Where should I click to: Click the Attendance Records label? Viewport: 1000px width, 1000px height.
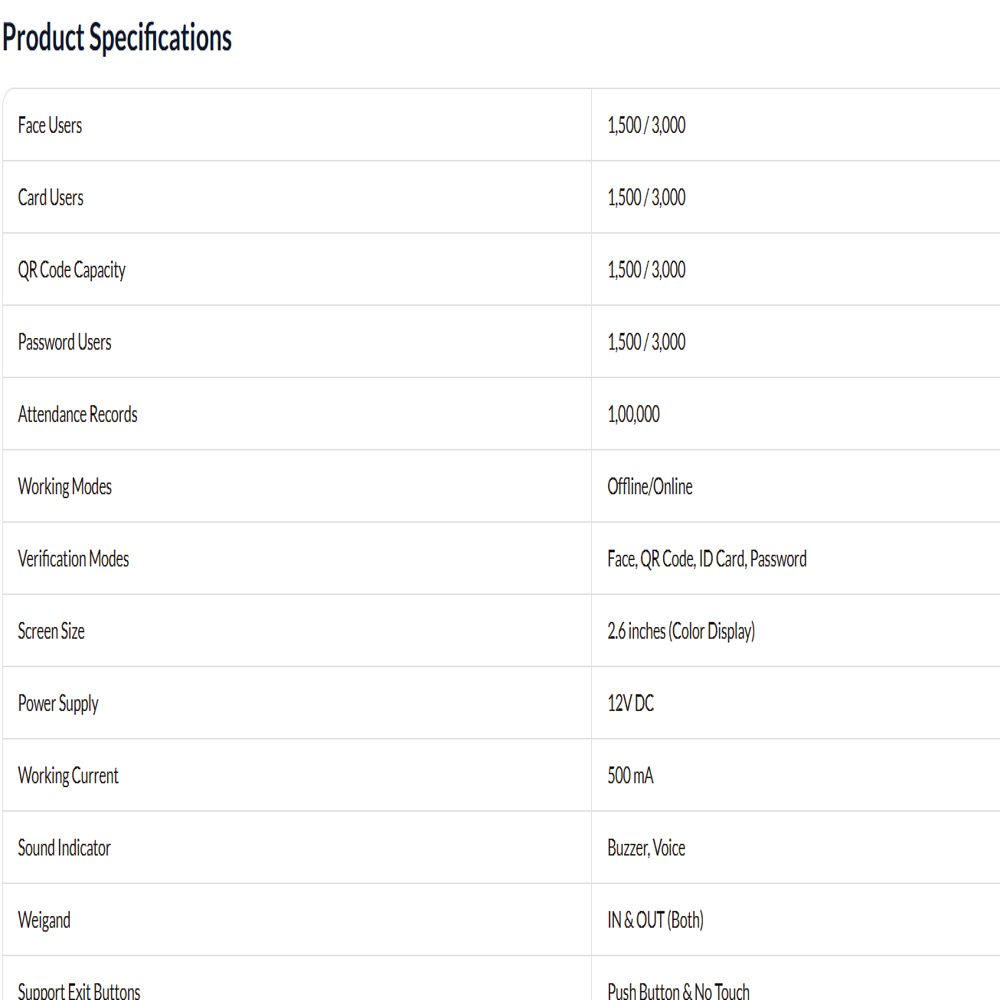[x=77, y=415]
